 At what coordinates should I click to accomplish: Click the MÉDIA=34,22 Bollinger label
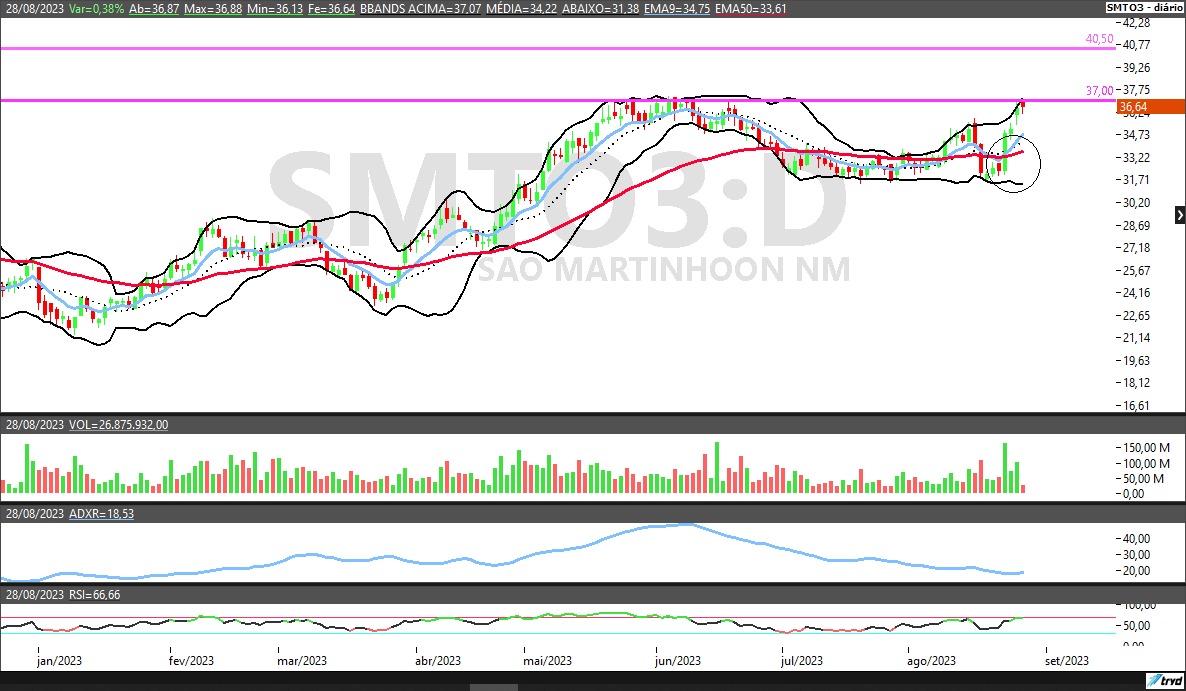[x=522, y=9]
